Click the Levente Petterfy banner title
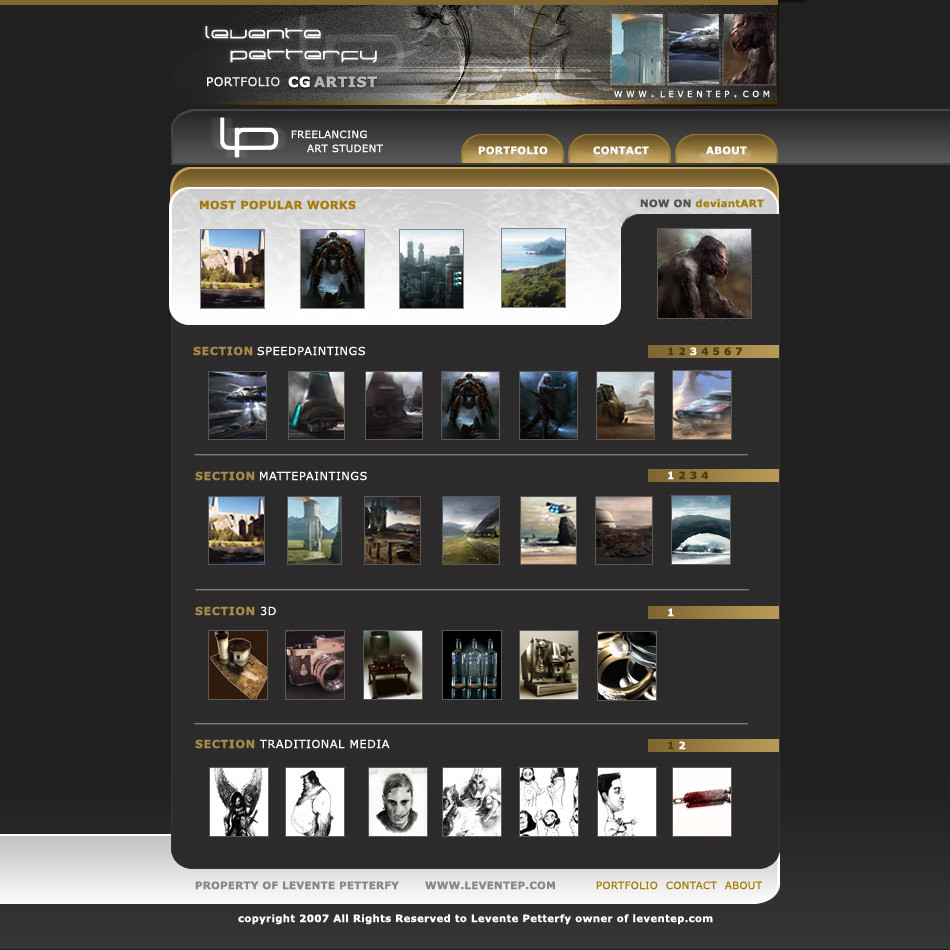The height and width of the screenshot is (950, 950). [291, 45]
